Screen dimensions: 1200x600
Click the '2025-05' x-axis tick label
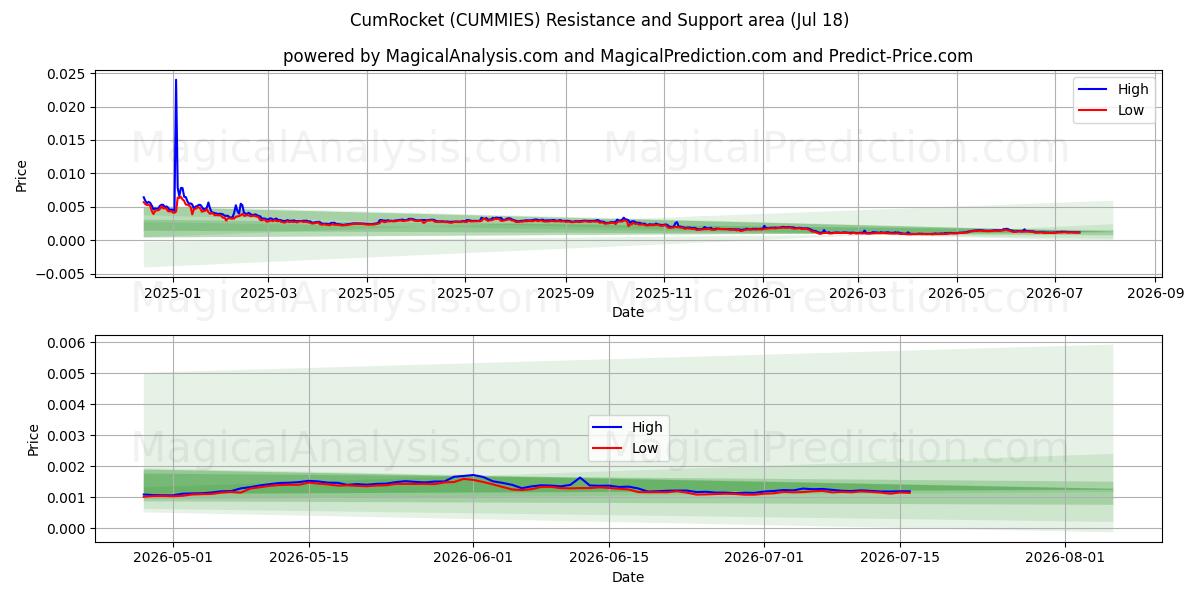[x=366, y=293]
